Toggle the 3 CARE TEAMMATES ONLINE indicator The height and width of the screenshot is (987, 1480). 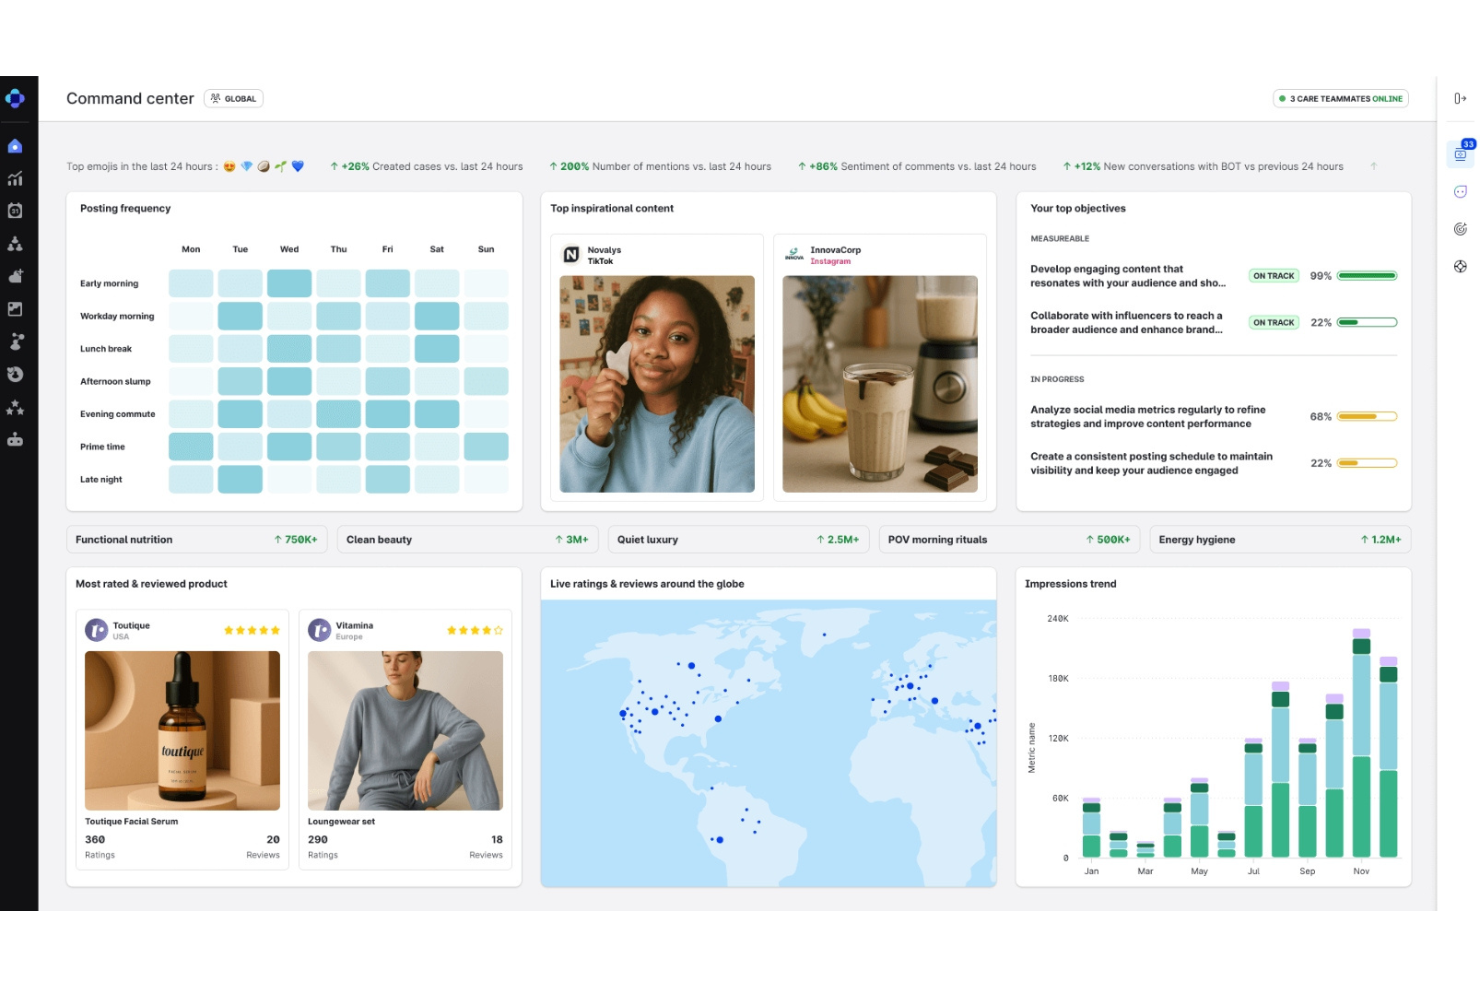(1340, 98)
